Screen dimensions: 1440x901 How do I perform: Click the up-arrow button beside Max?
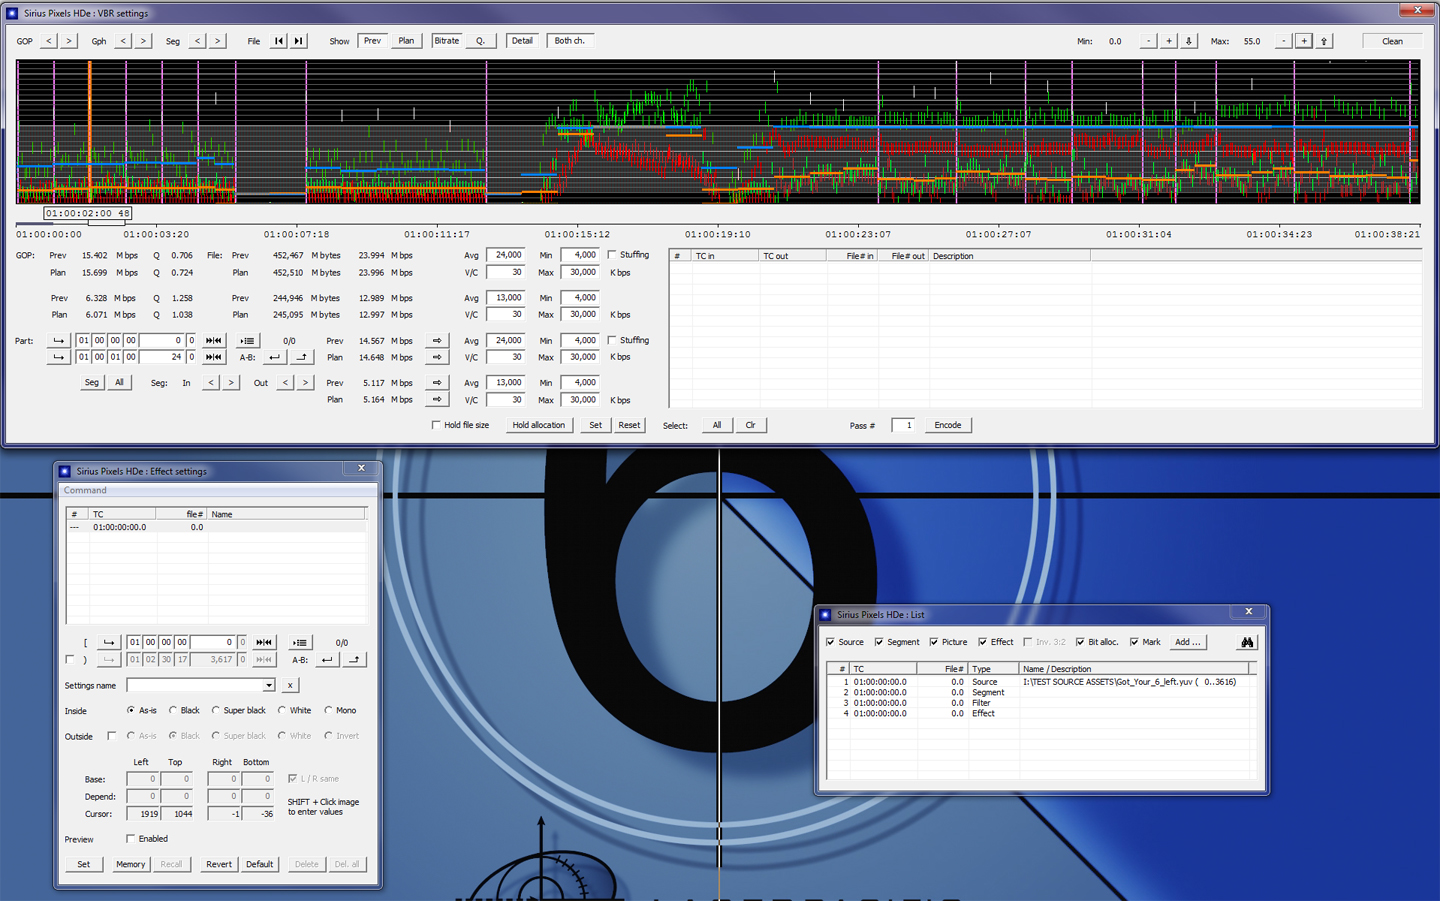coord(1324,41)
